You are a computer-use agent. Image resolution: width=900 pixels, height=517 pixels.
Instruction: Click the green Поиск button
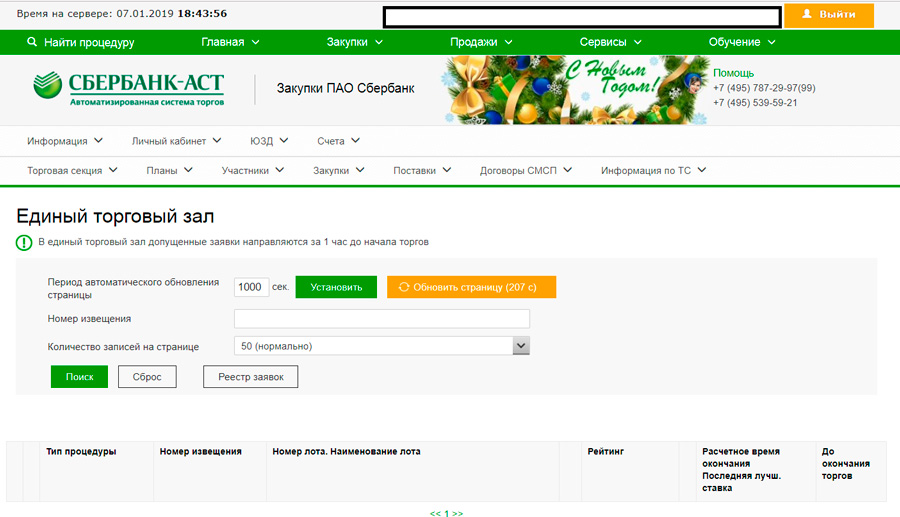79,376
